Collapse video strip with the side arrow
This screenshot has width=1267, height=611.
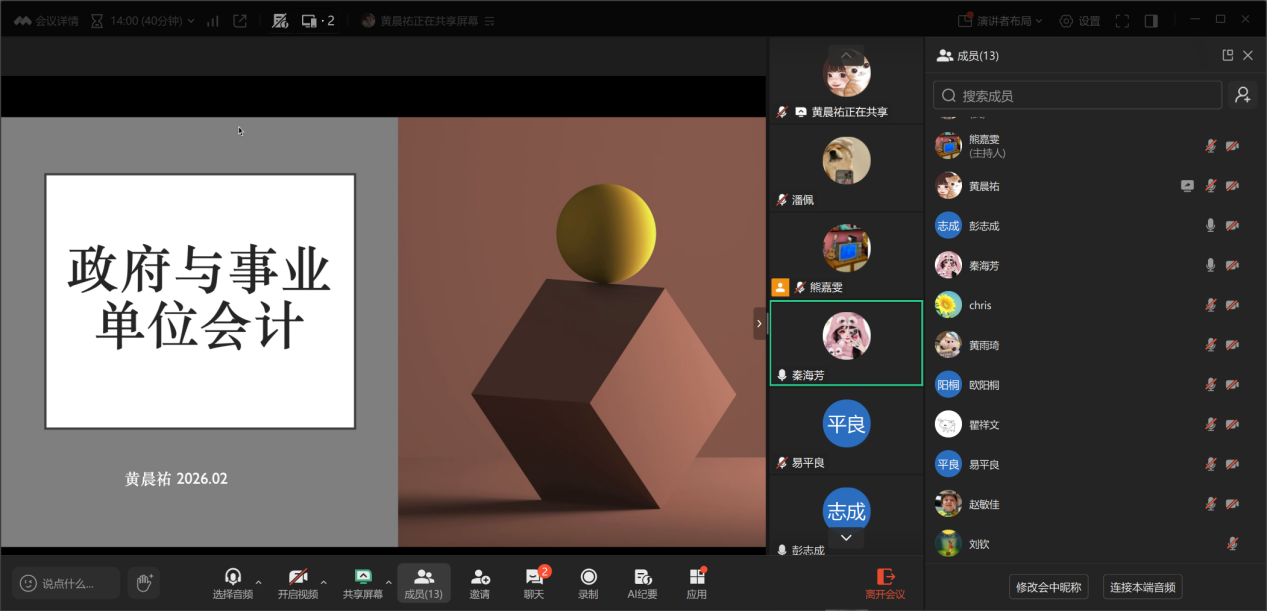tap(759, 323)
